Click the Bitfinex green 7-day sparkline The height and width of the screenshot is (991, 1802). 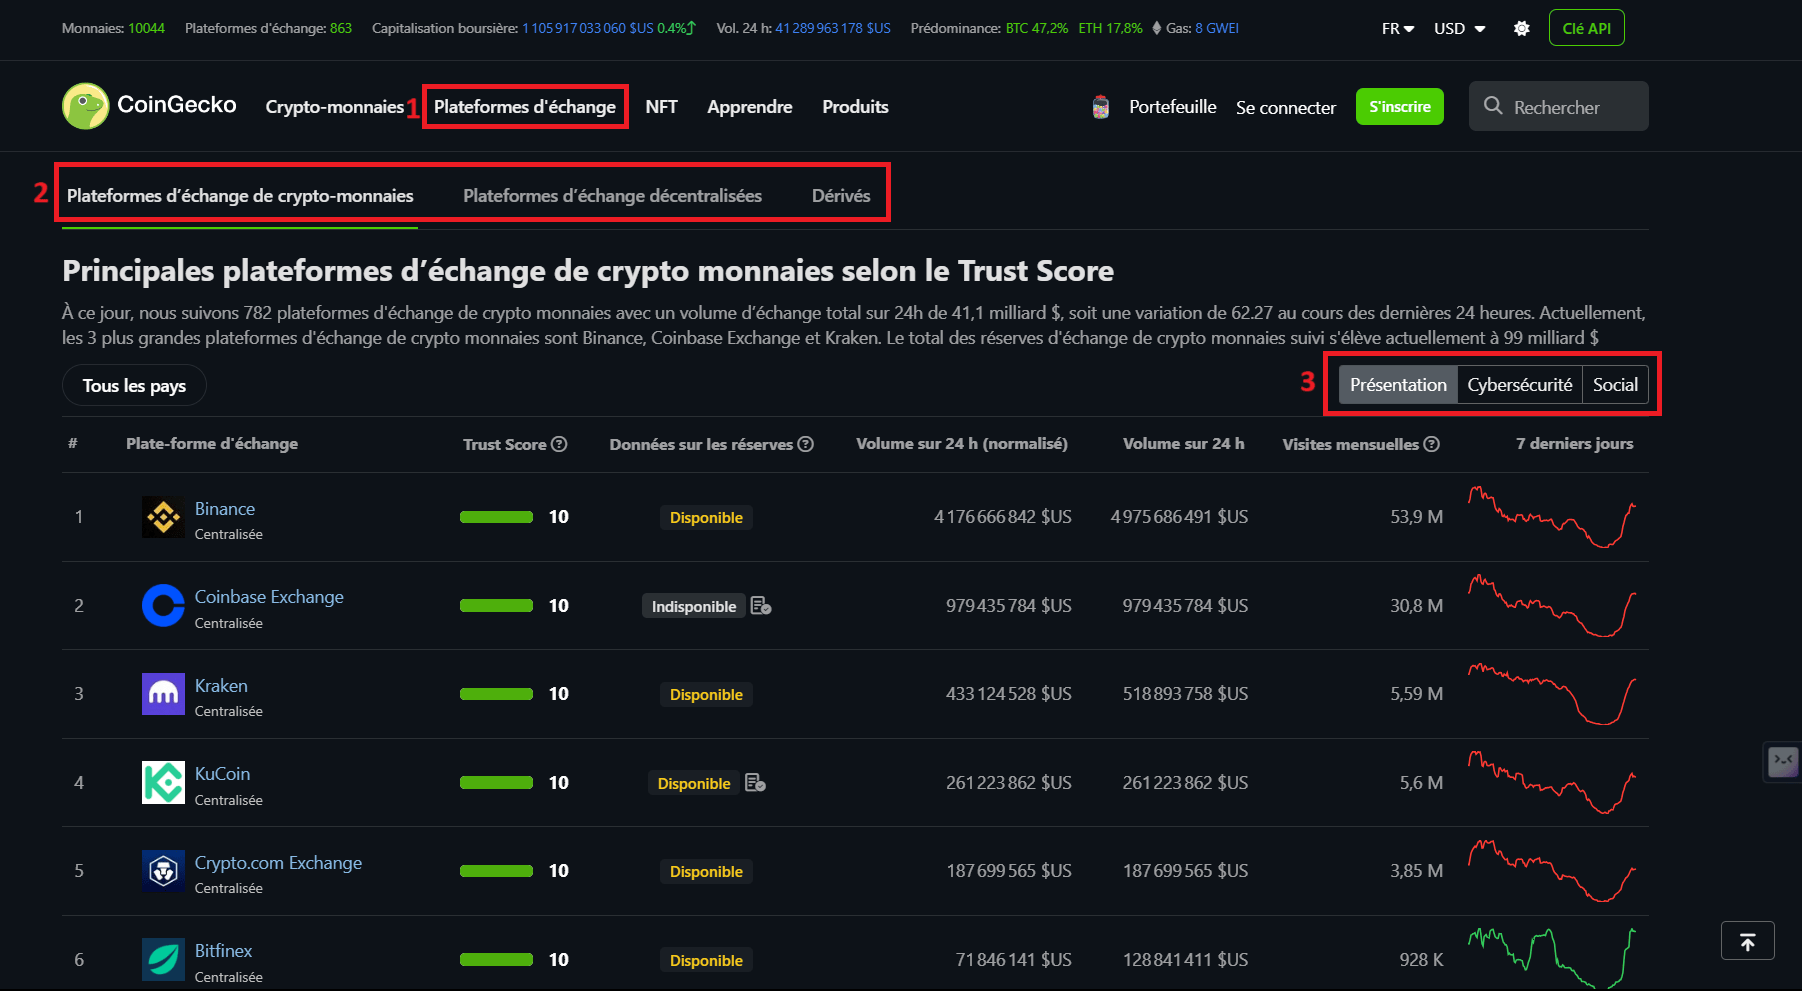(1552, 958)
